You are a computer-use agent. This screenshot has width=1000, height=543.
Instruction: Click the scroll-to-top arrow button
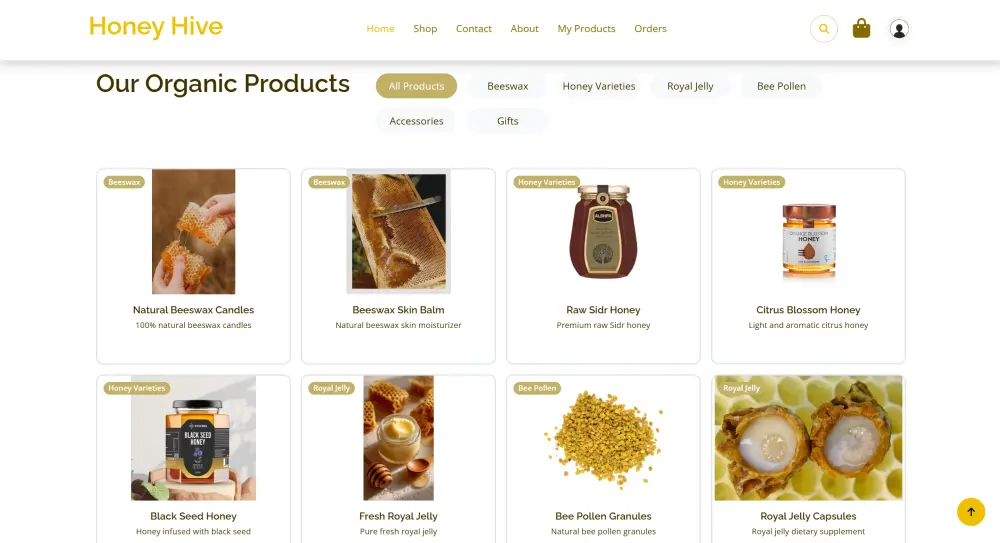point(971,512)
